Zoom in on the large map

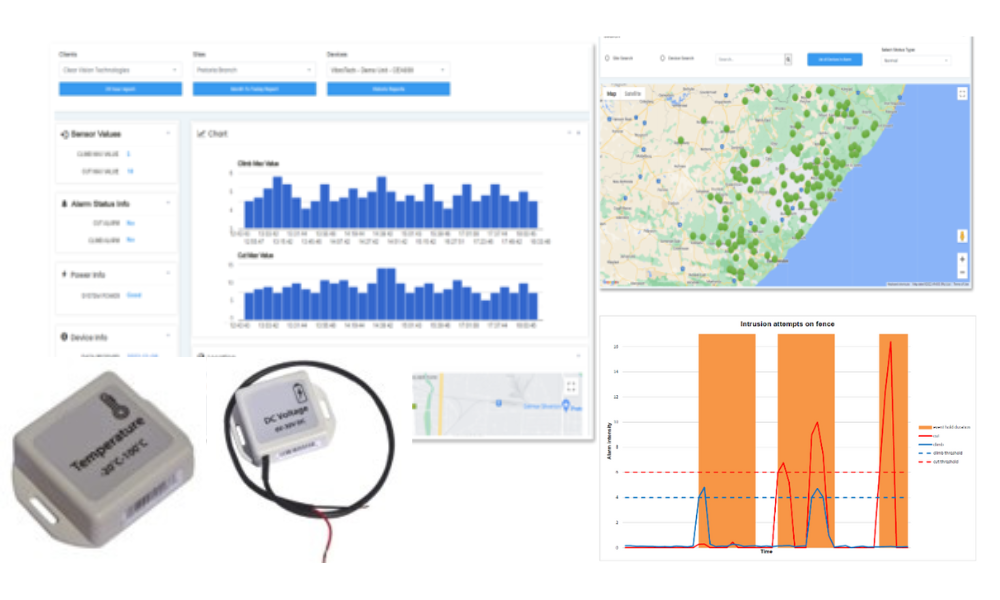(962, 258)
